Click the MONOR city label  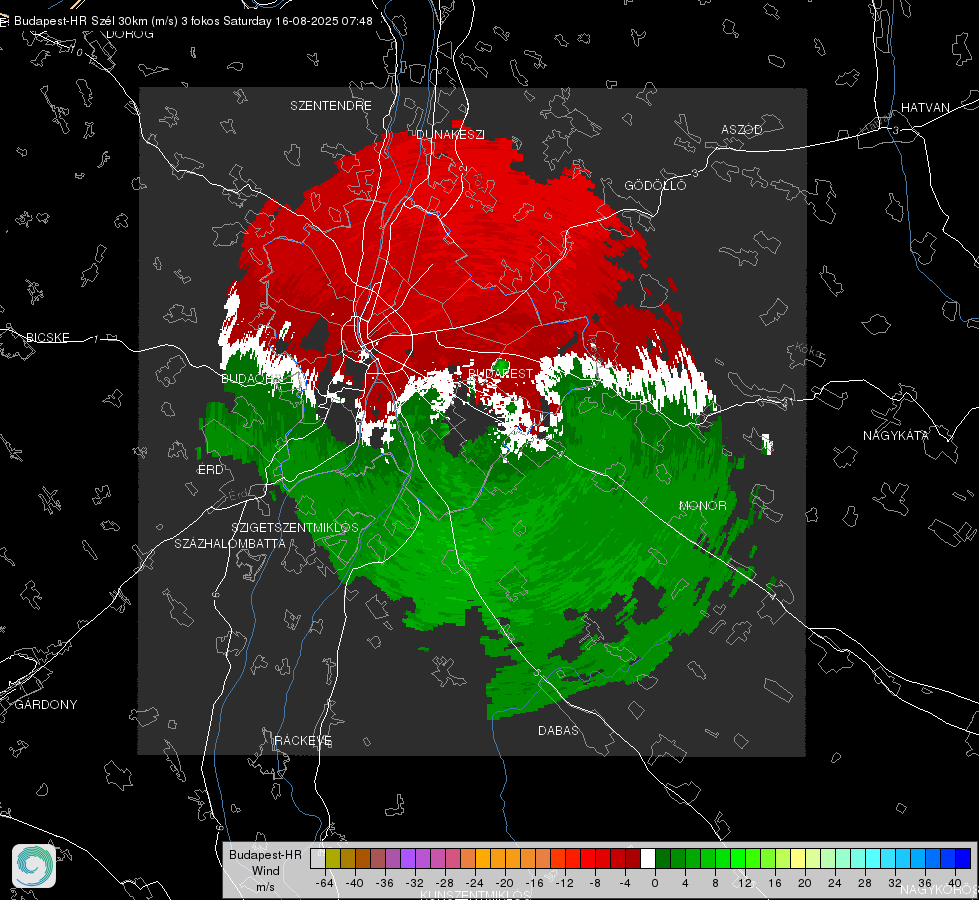click(x=702, y=505)
